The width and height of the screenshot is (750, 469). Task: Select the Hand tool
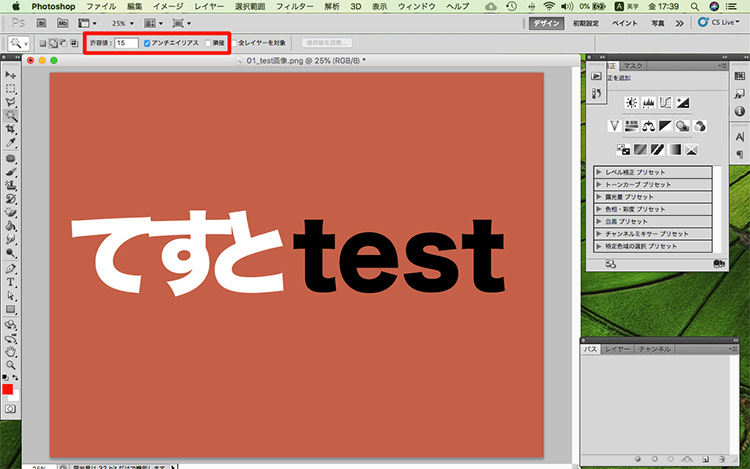coord(11,352)
